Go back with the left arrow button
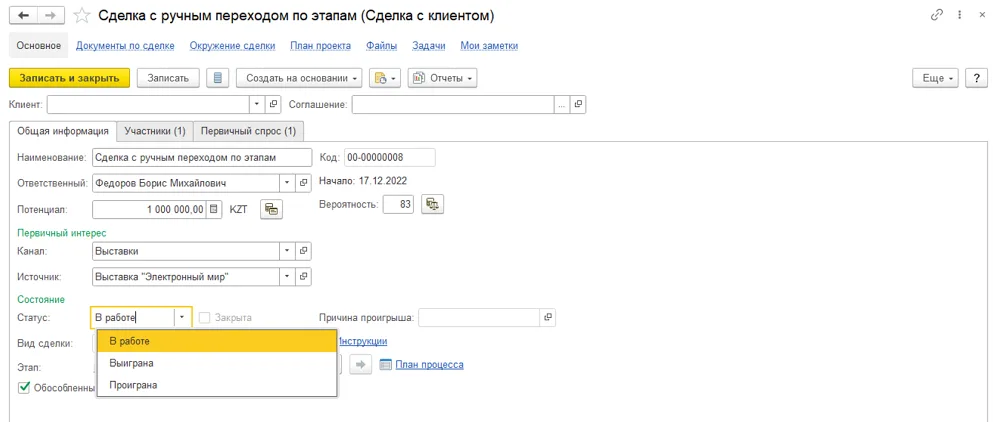The image size is (1000, 422). pos(25,16)
